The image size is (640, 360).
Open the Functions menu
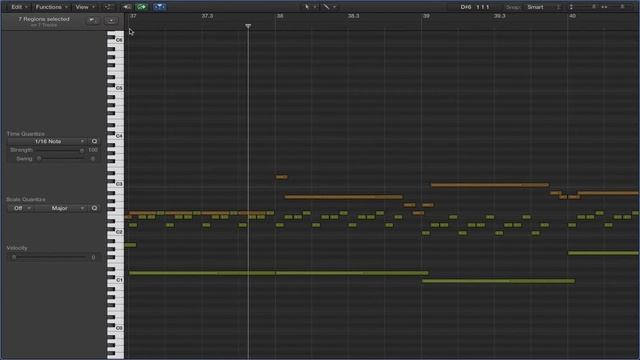coord(51,7)
